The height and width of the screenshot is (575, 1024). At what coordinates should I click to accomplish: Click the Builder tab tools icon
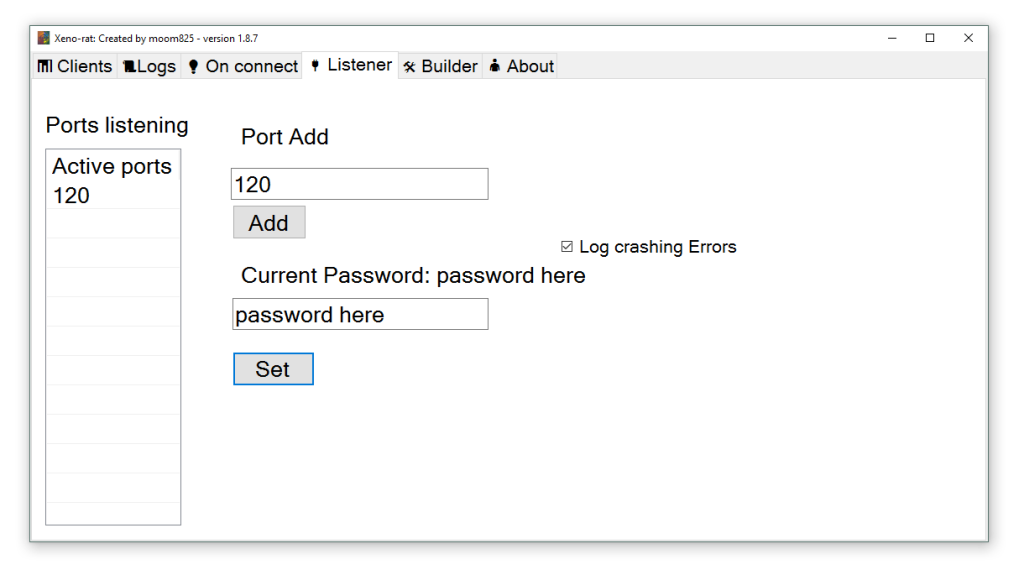point(409,67)
